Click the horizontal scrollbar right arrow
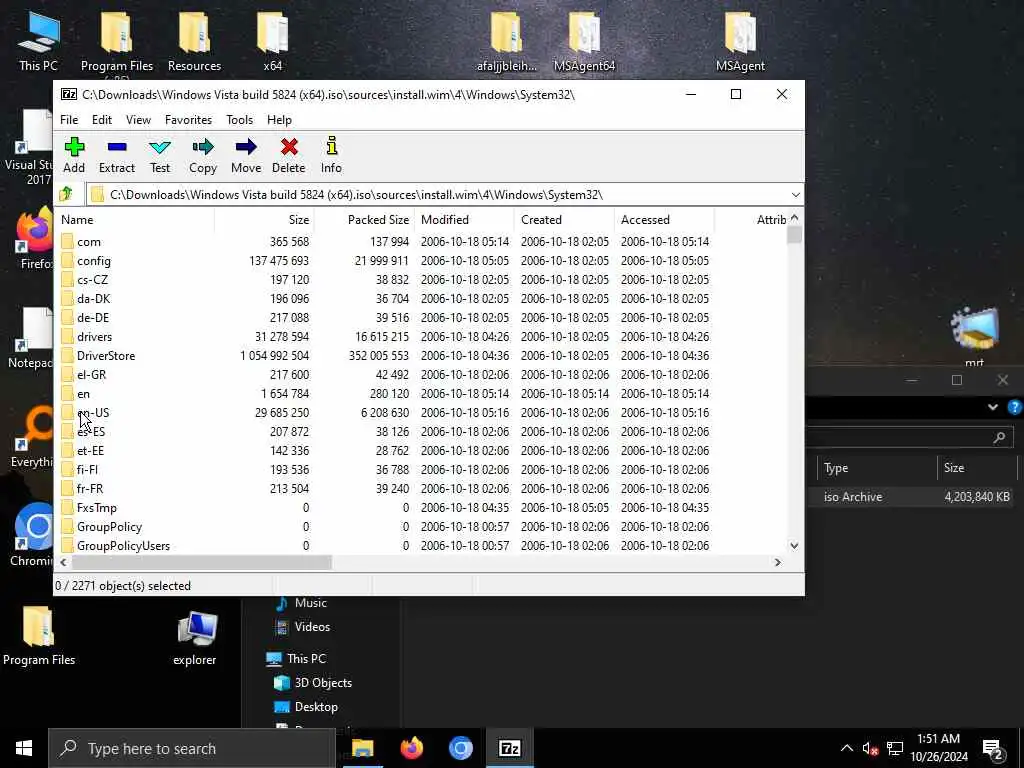The image size is (1024, 768). (777, 562)
